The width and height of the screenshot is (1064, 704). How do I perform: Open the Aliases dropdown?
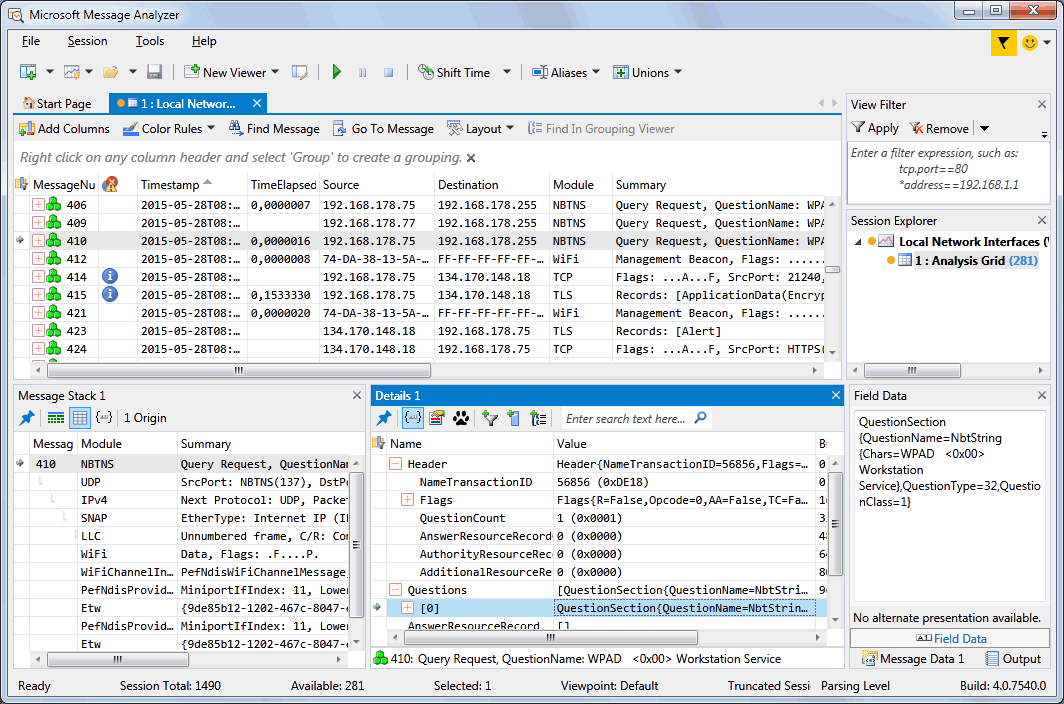coord(596,72)
